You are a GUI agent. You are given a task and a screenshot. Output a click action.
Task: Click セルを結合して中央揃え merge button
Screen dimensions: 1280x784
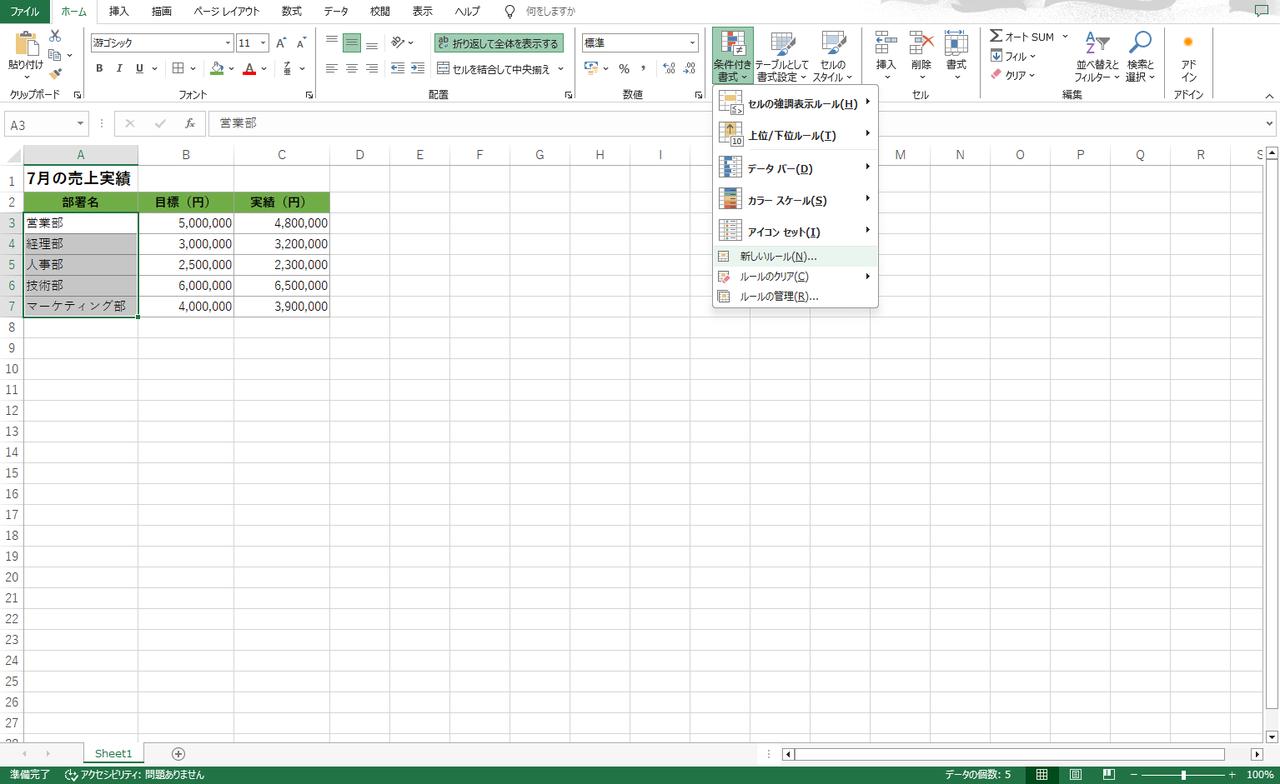(x=494, y=69)
